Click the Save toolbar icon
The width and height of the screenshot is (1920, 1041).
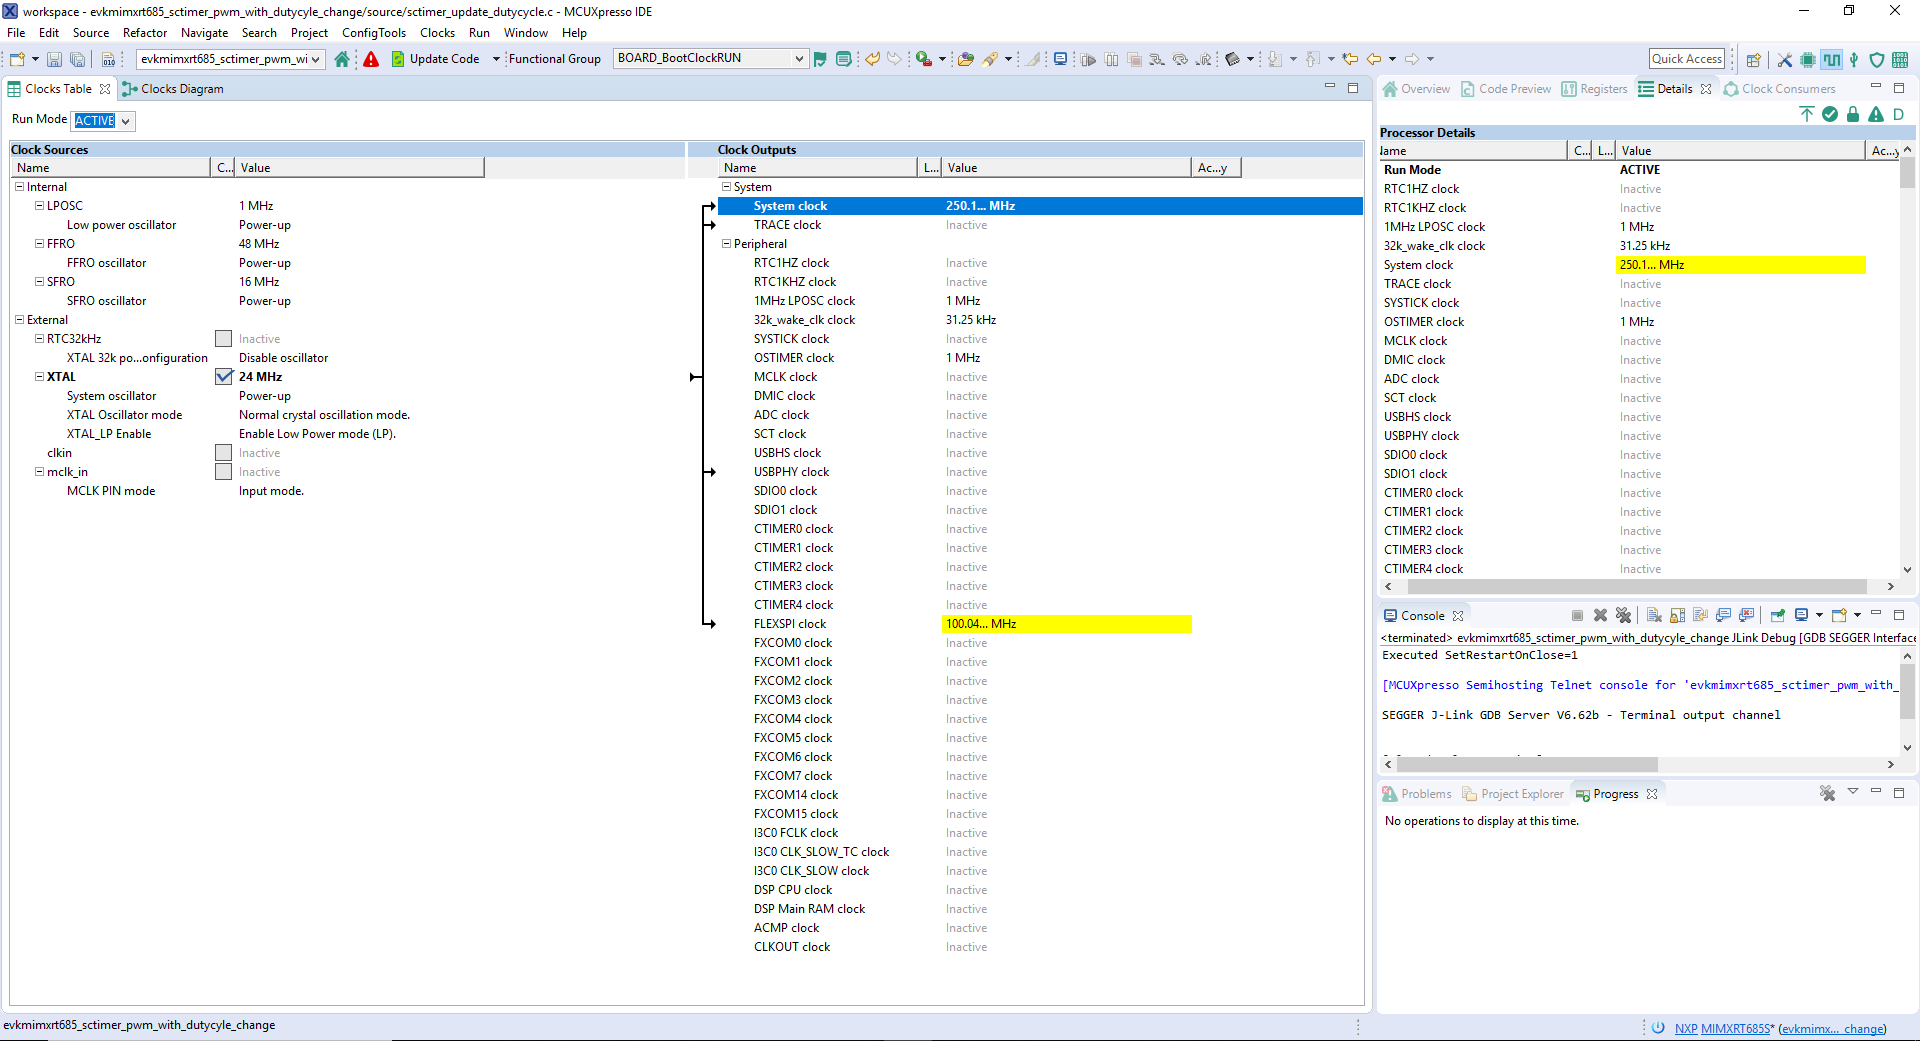[54, 60]
